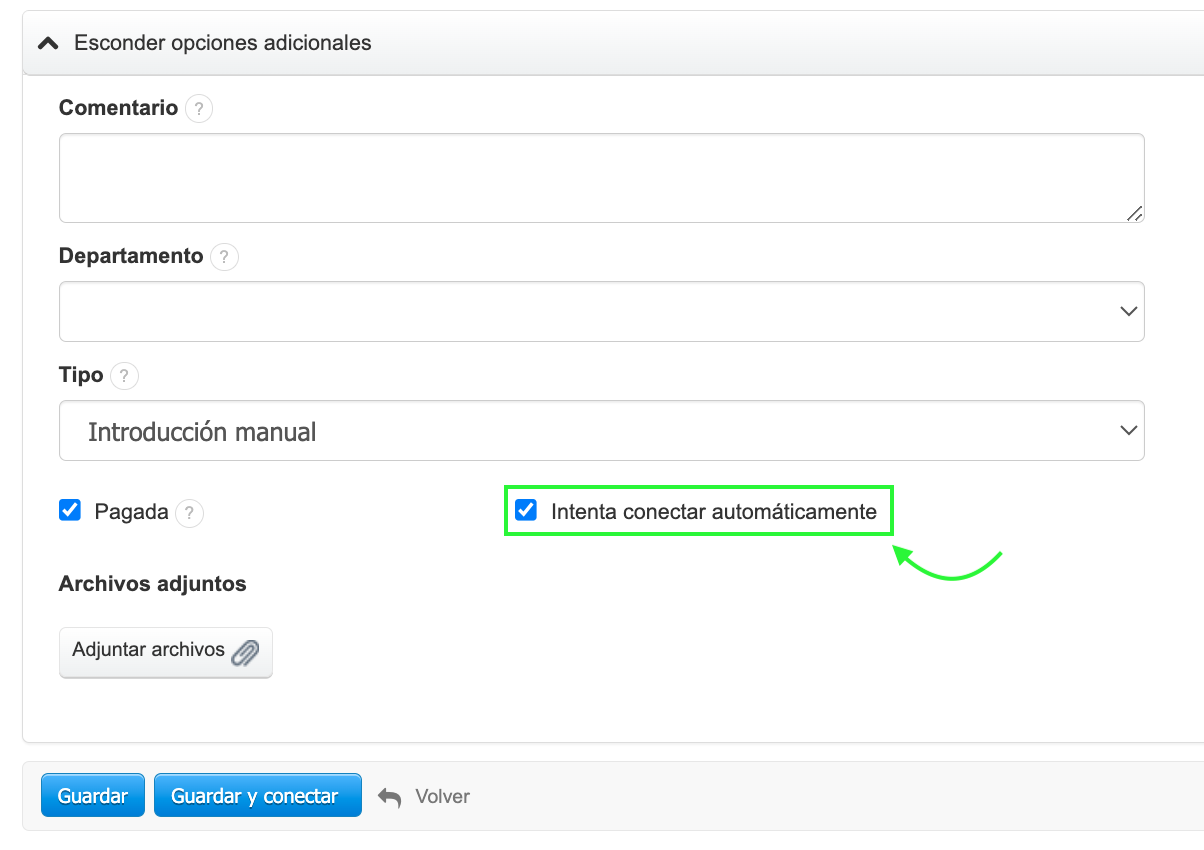Click the Tipo dropdown arrow

pyautogui.click(x=1129, y=431)
